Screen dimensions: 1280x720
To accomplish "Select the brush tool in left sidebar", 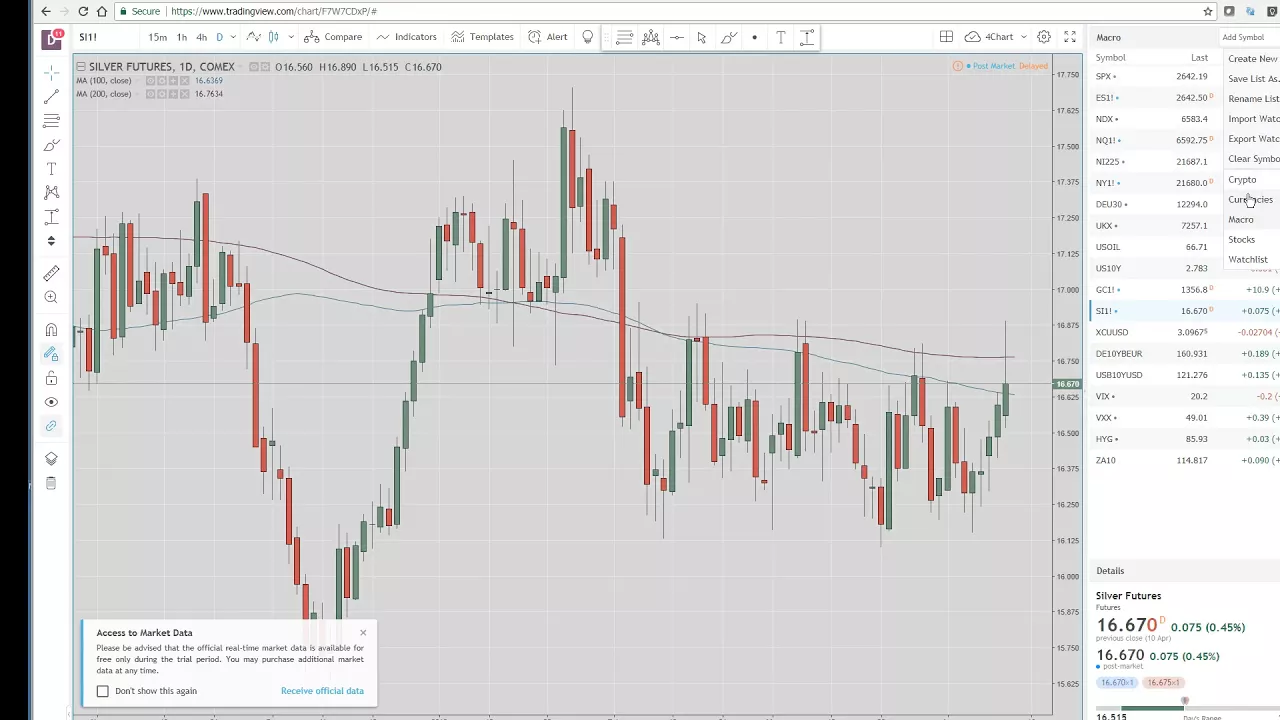I will pyautogui.click(x=51, y=145).
